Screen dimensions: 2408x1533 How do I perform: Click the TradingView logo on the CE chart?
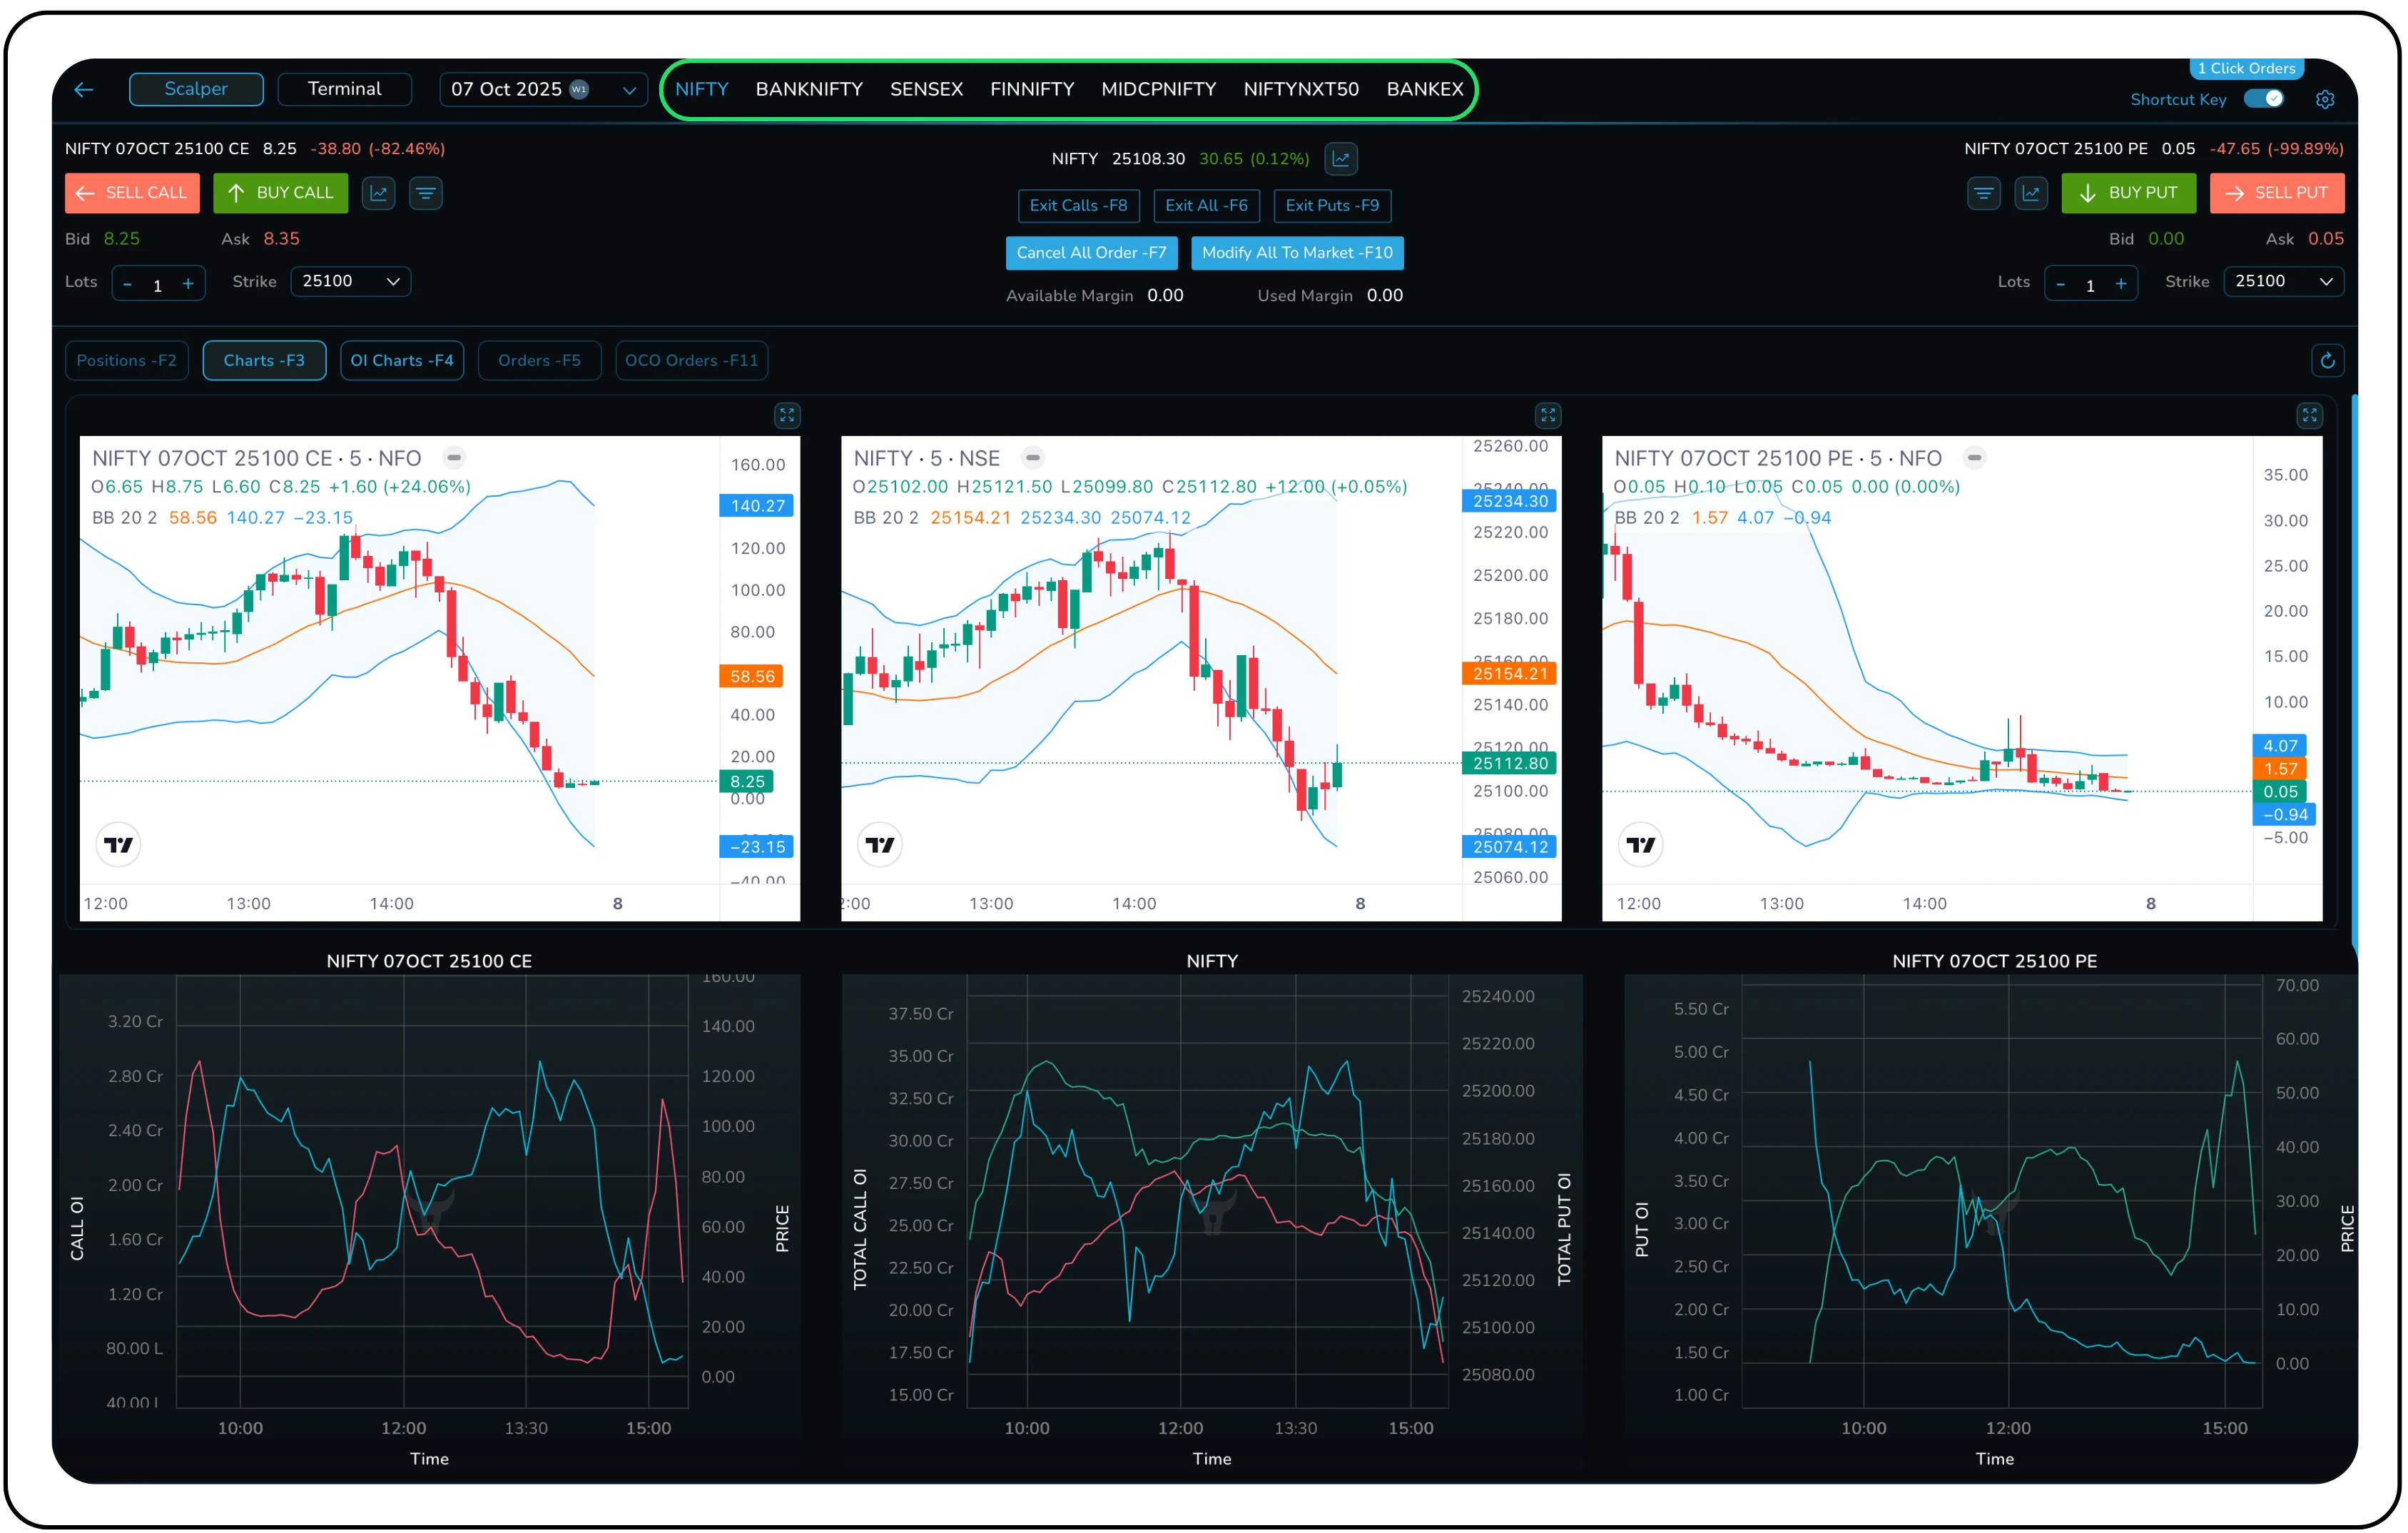coord(118,844)
